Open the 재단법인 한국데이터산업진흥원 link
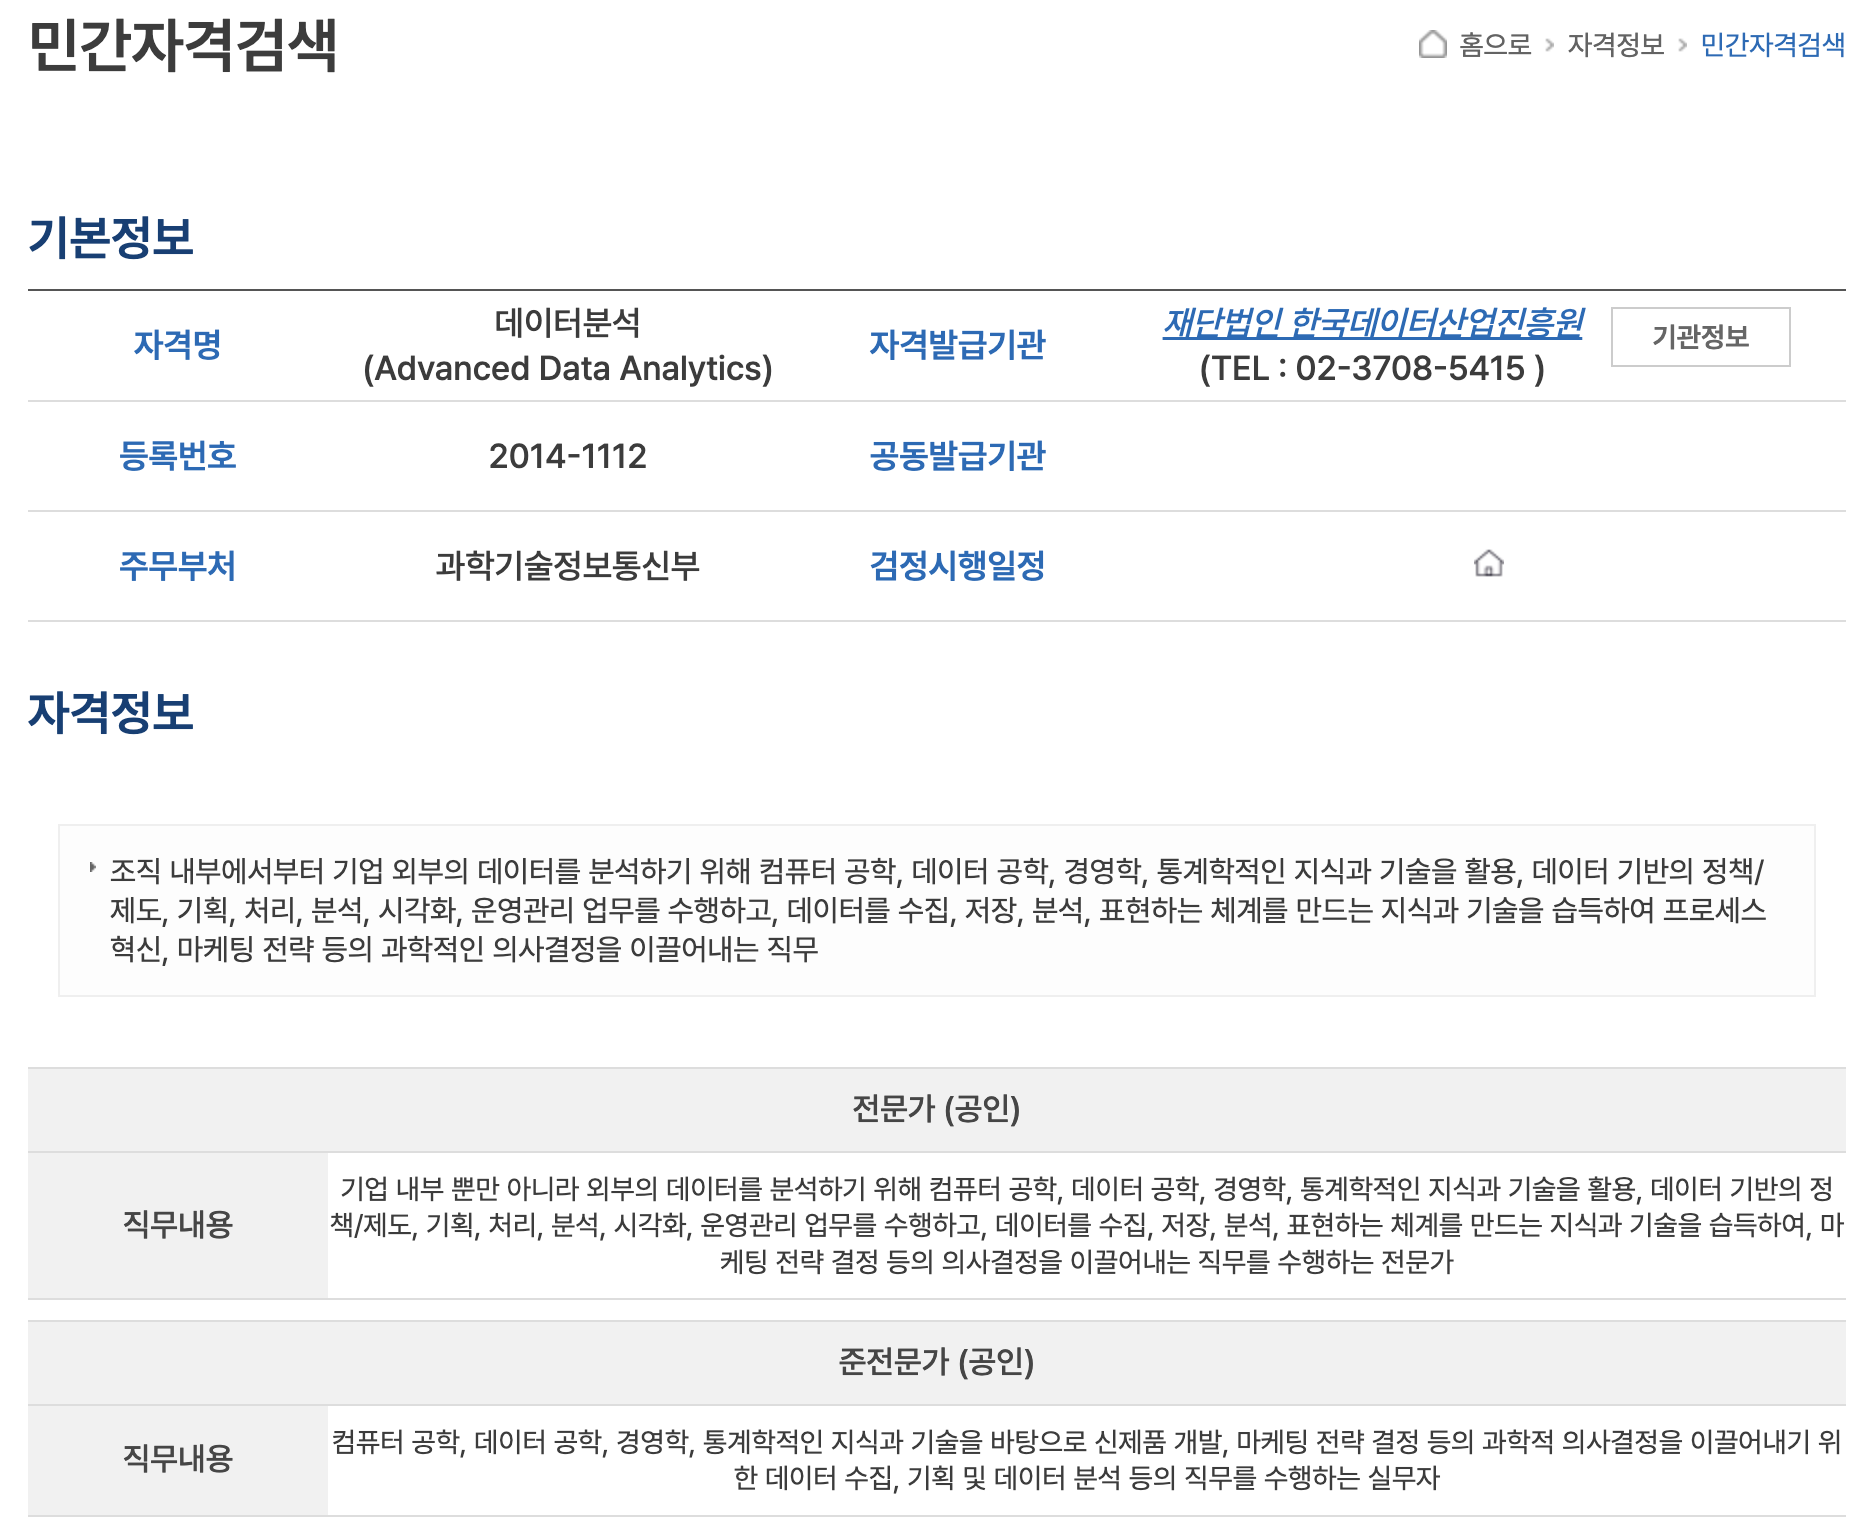The width and height of the screenshot is (1870, 1534). click(x=1372, y=322)
